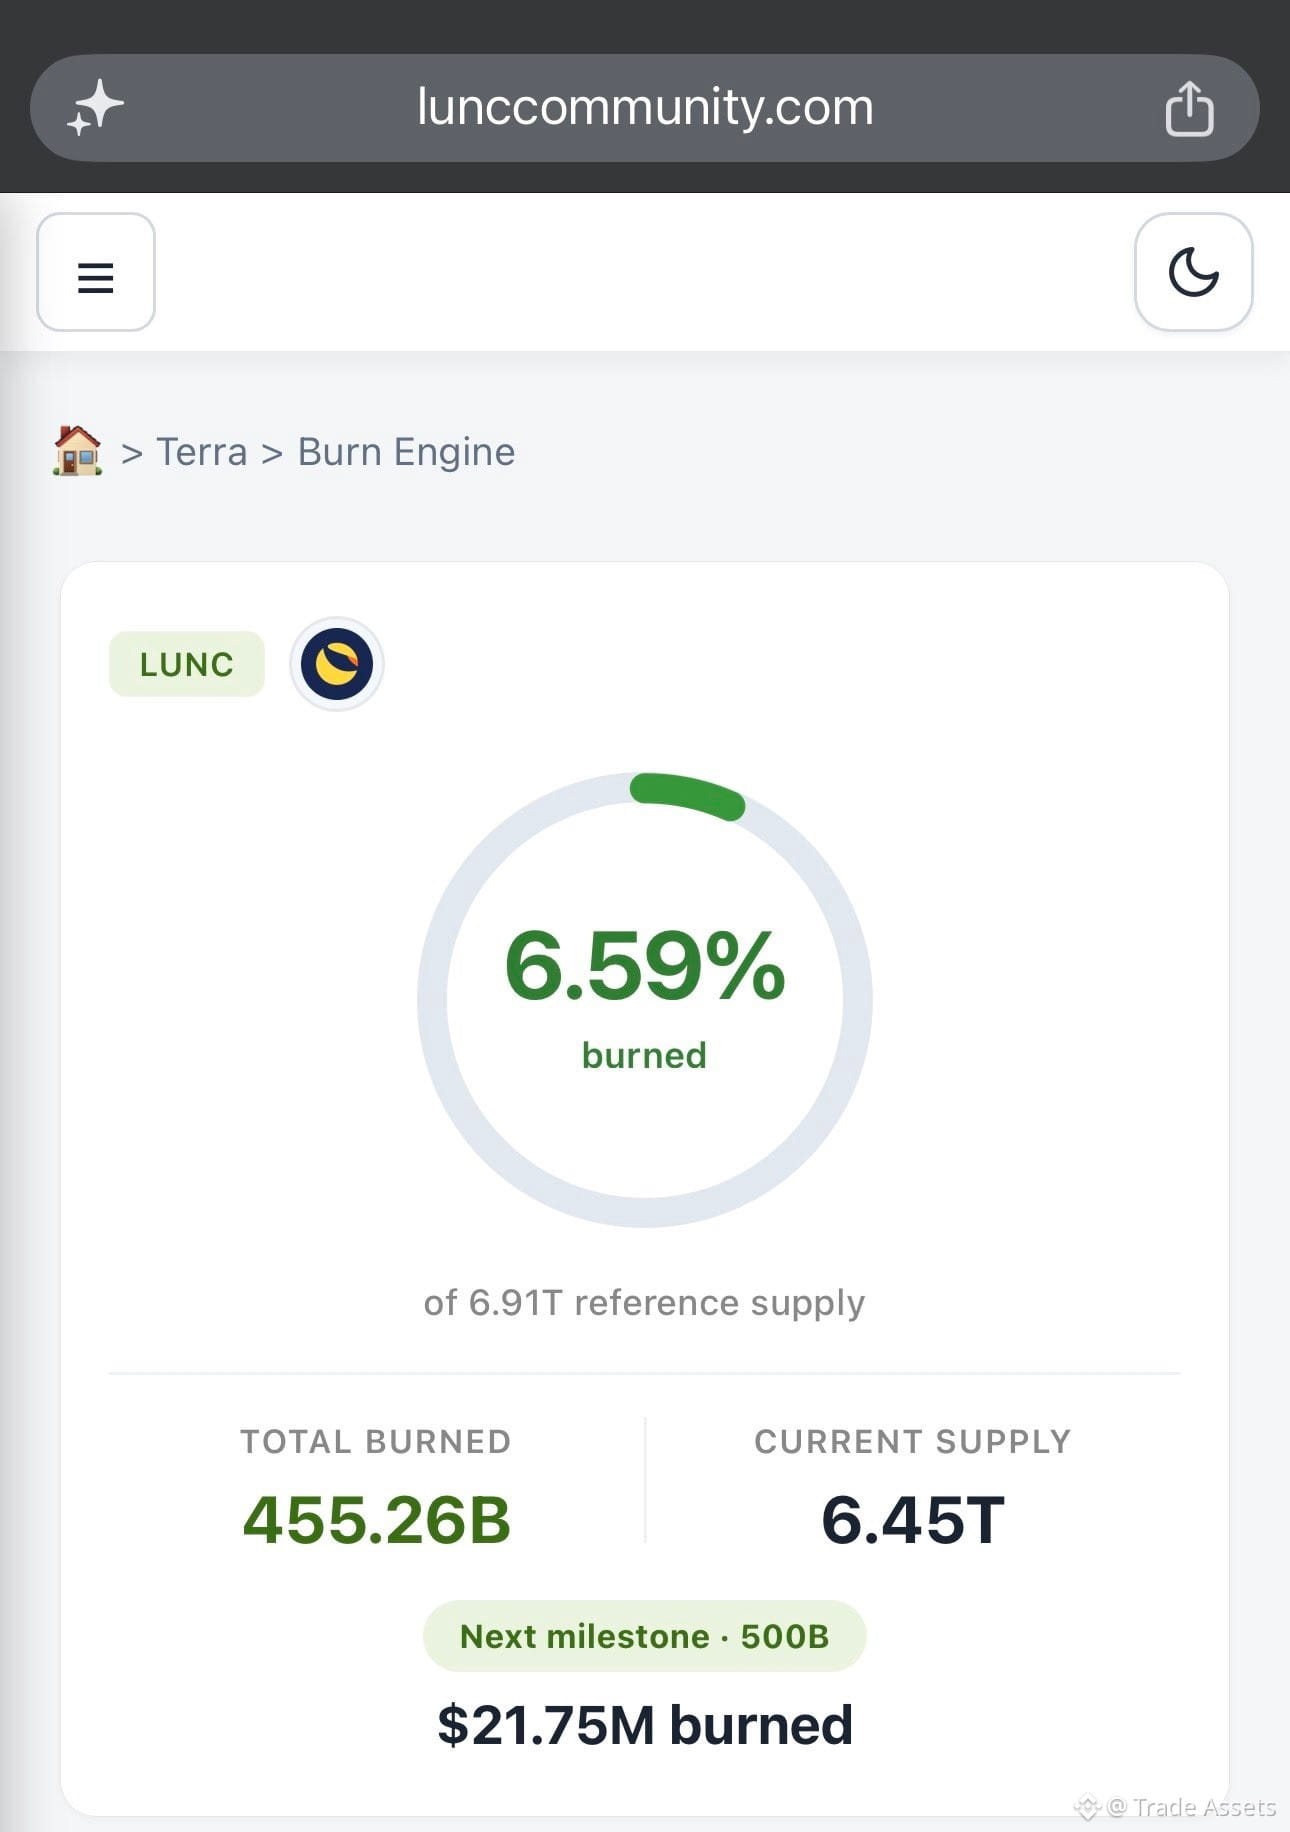Tap the Next milestone 500B pill

click(x=645, y=1636)
